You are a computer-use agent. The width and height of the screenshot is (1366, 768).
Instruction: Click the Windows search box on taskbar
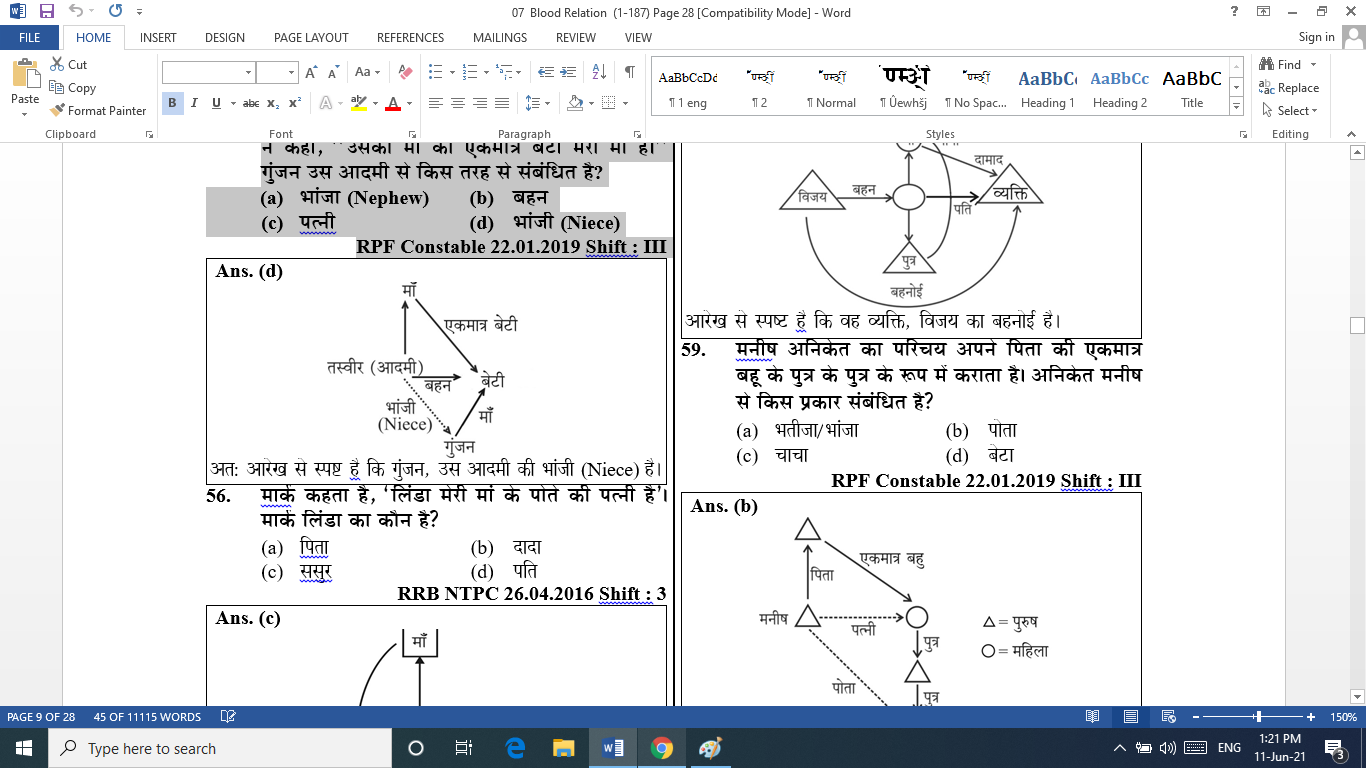(219, 748)
